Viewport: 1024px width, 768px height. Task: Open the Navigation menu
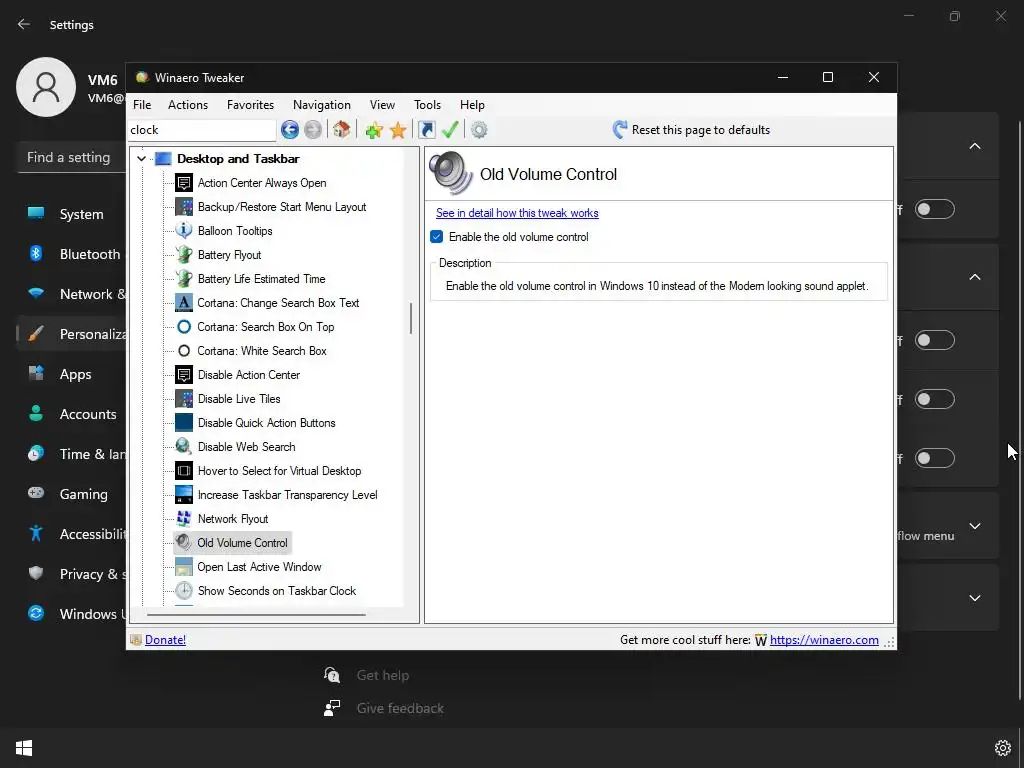(x=321, y=105)
